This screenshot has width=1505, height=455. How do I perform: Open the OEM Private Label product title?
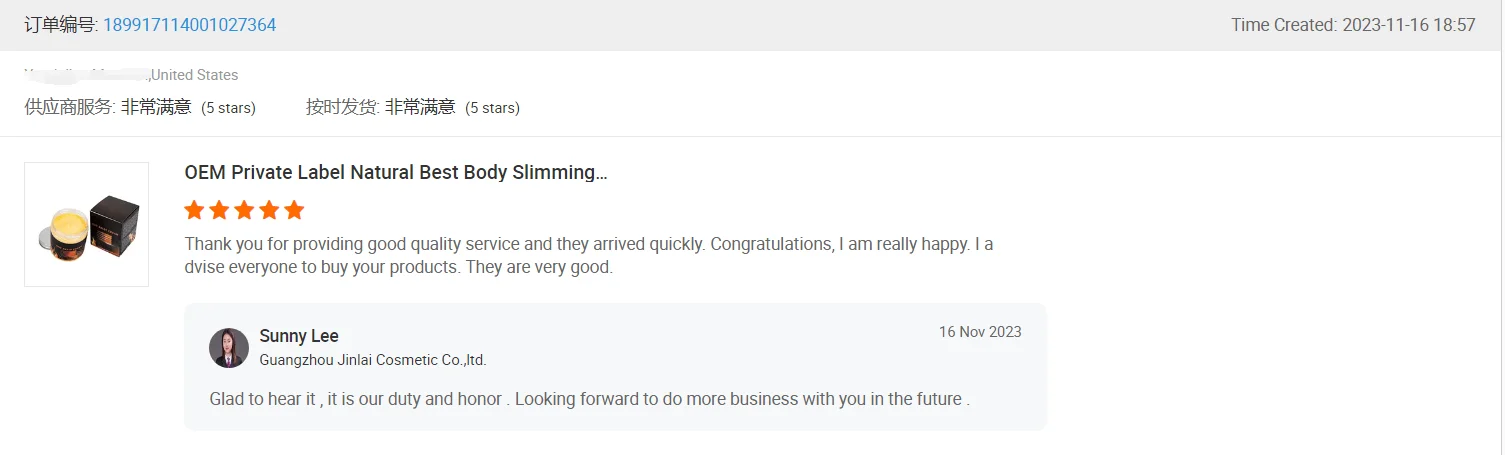(x=396, y=172)
